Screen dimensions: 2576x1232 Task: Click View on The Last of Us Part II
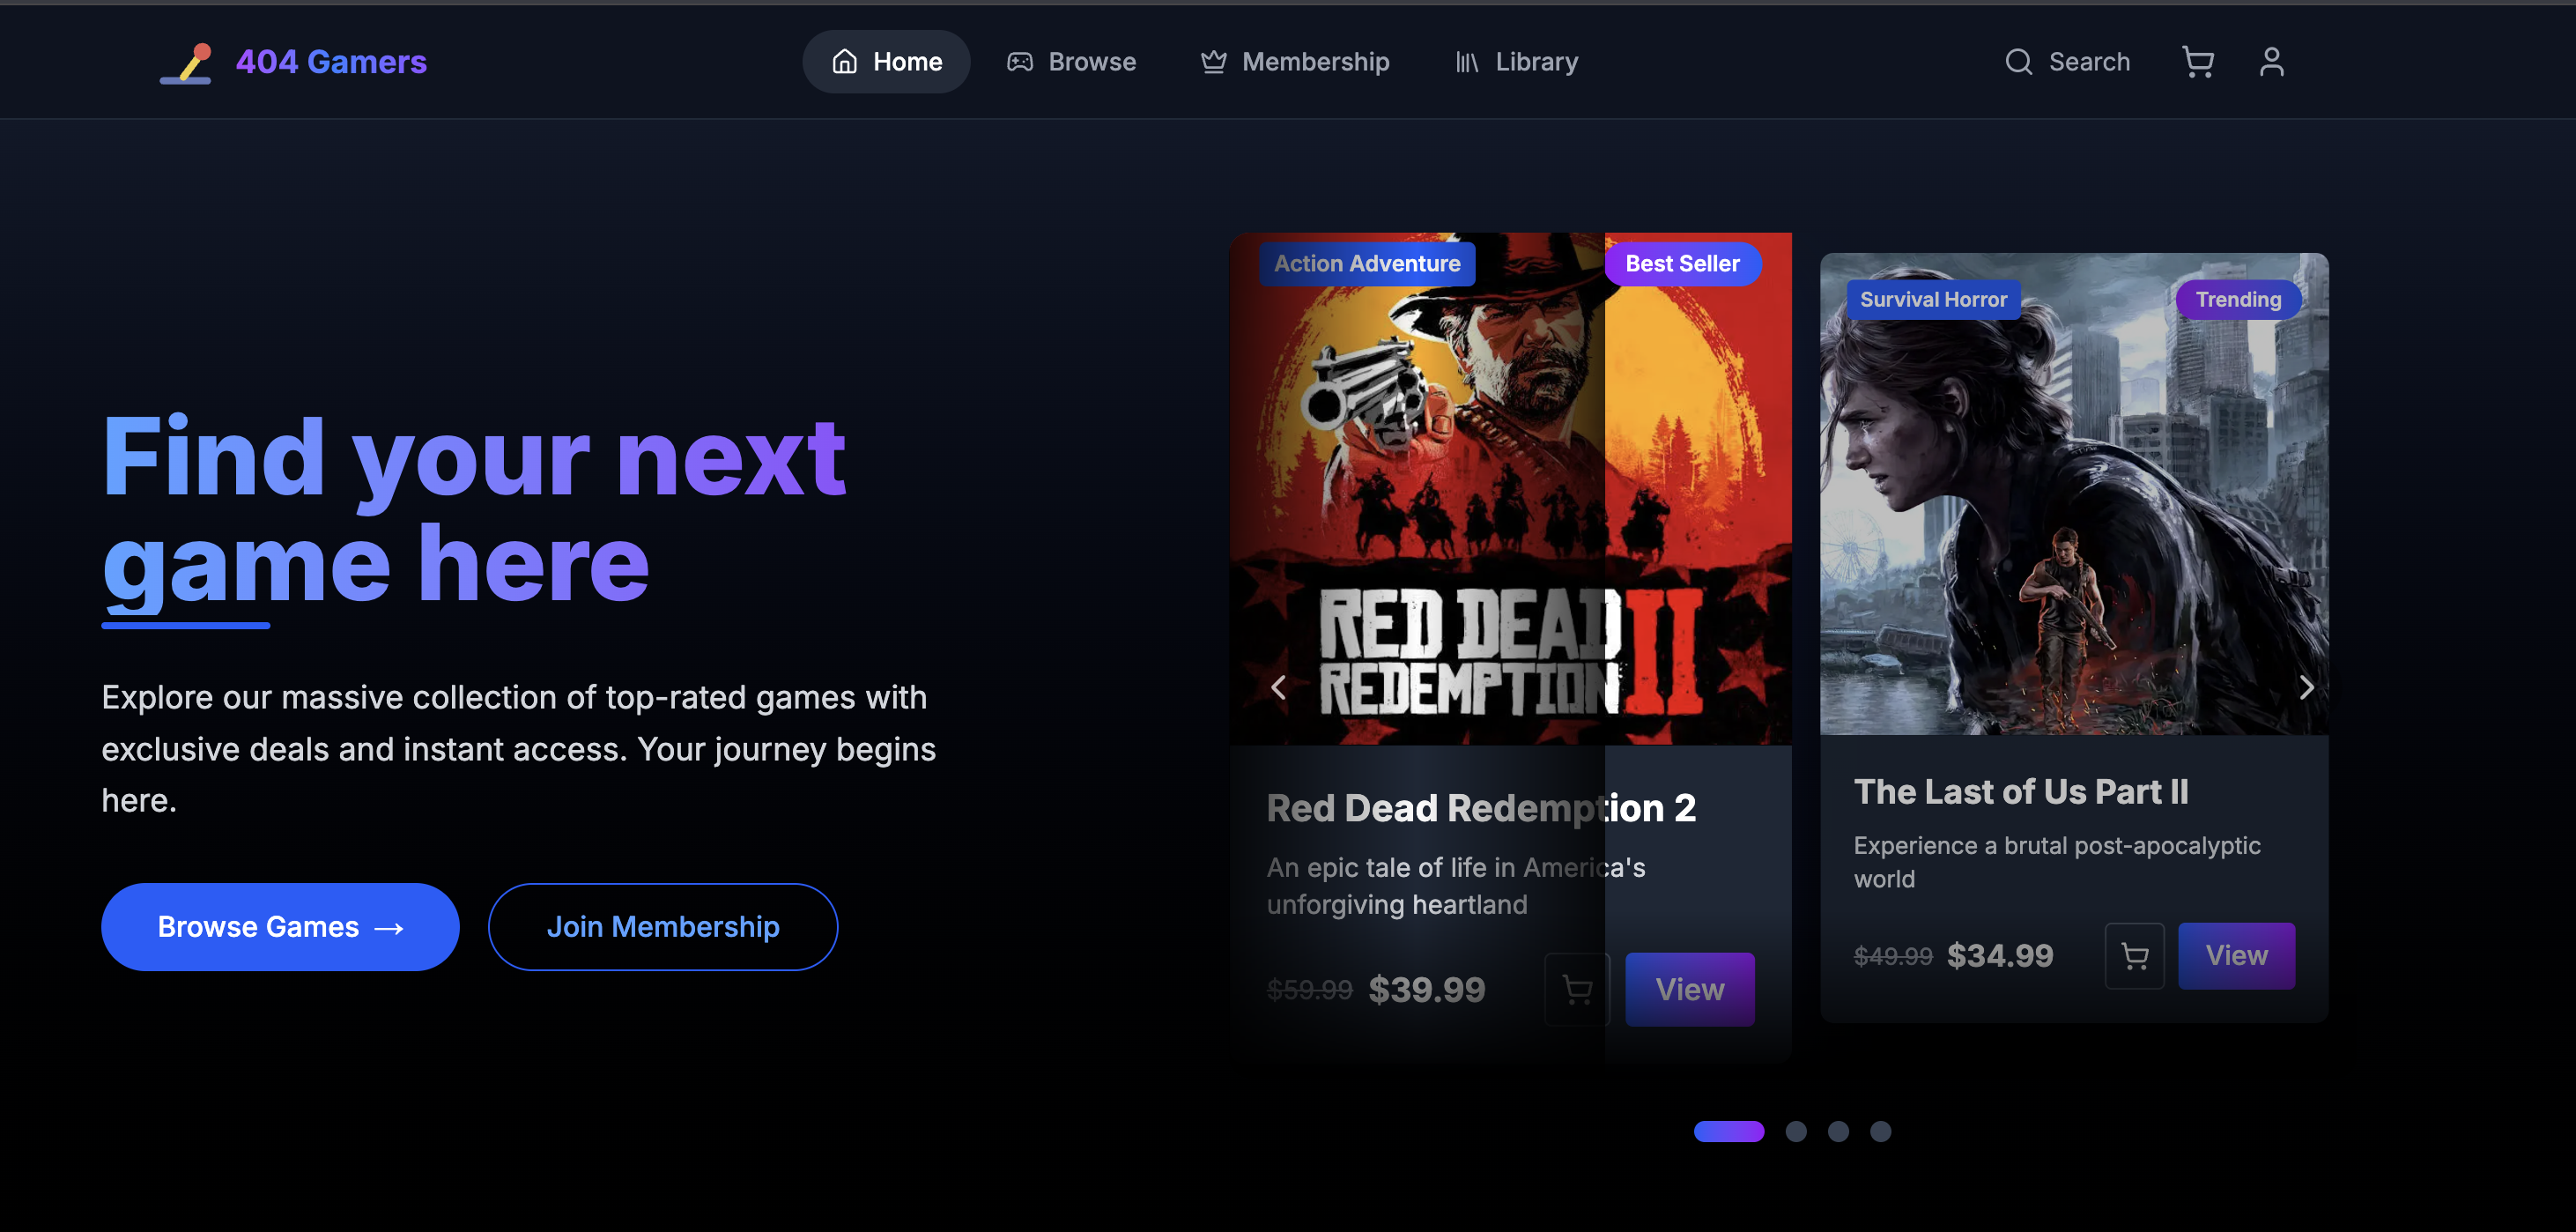coord(2236,955)
